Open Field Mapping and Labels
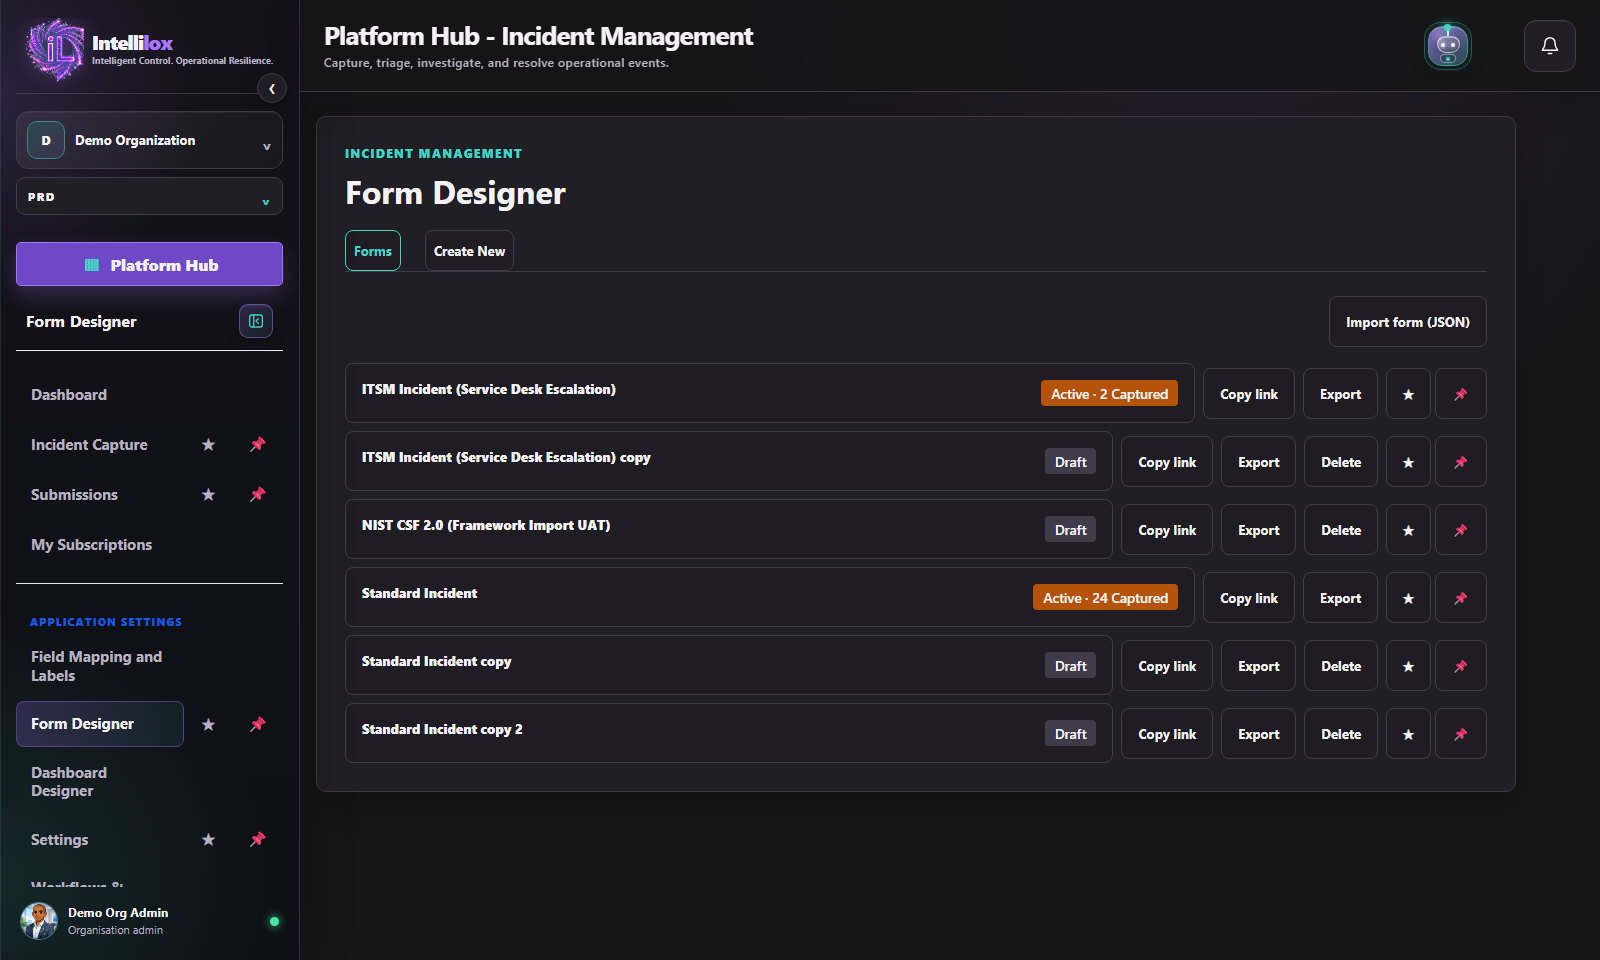Image resolution: width=1600 pixels, height=960 pixels. click(x=96, y=666)
